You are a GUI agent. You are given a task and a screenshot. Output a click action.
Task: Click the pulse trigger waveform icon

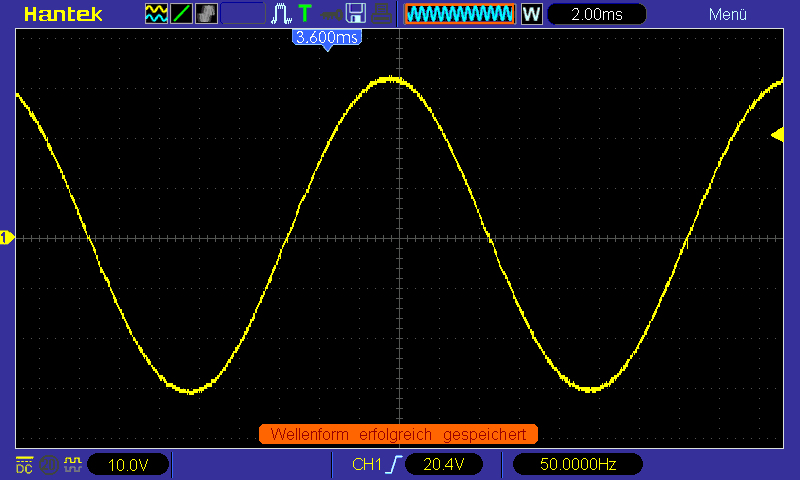(281, 14)
